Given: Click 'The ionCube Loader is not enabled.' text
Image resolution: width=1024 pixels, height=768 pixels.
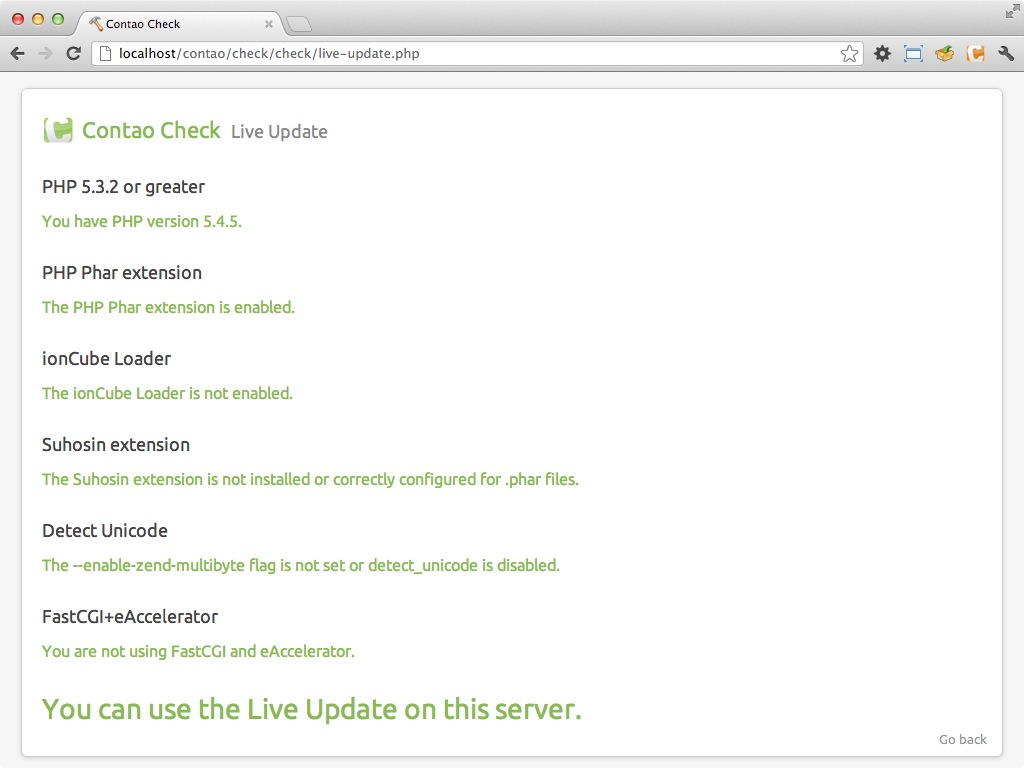Looking at the screenshot, I should tap(167, 393).
